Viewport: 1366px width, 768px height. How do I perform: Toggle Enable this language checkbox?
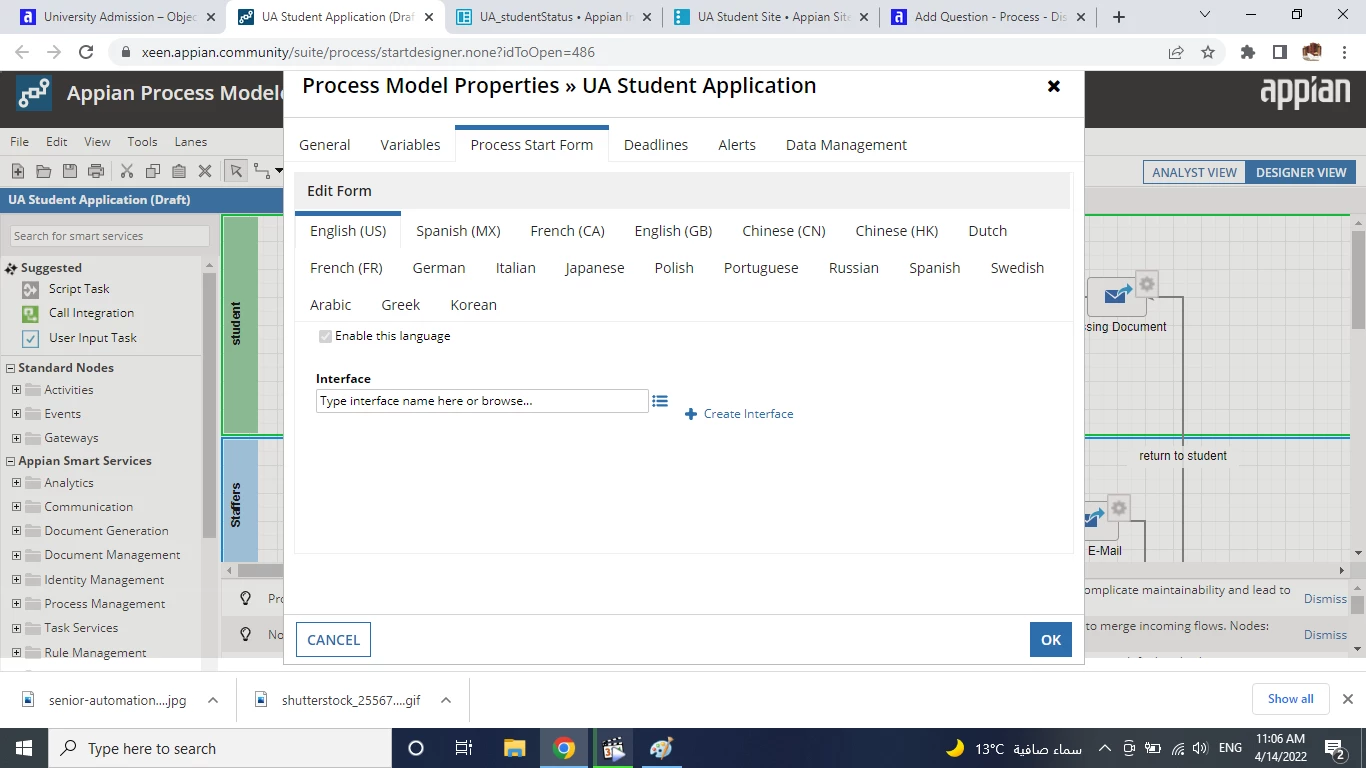325,336
